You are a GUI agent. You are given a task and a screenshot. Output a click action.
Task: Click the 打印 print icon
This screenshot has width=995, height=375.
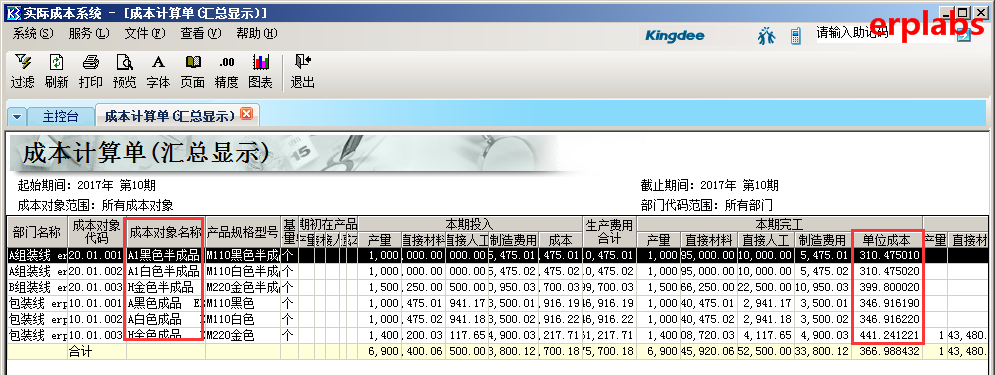(x=91, y=71)
